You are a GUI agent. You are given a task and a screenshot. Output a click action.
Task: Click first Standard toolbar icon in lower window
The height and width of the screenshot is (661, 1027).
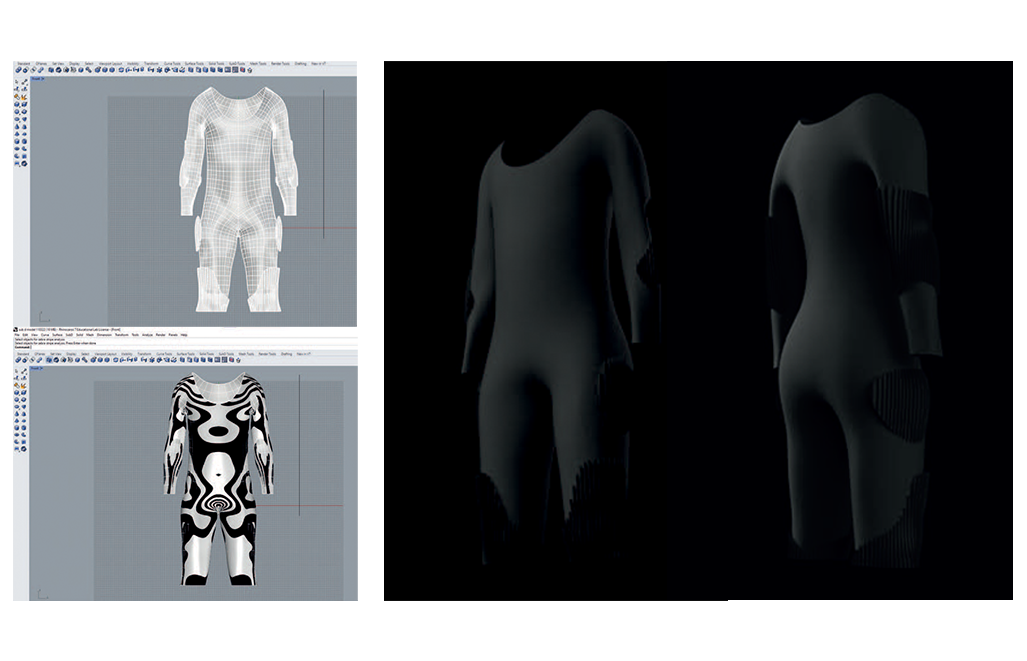[18, 360]
